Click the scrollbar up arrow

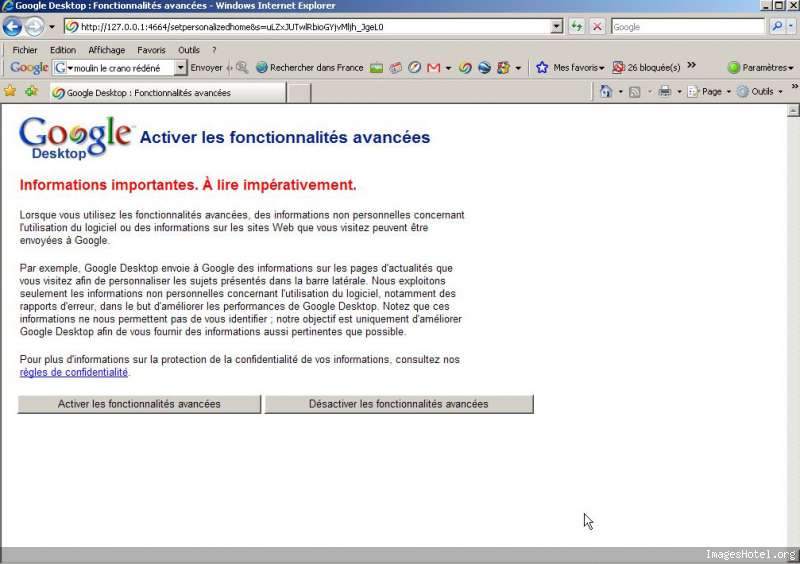(x=793, y=110)
